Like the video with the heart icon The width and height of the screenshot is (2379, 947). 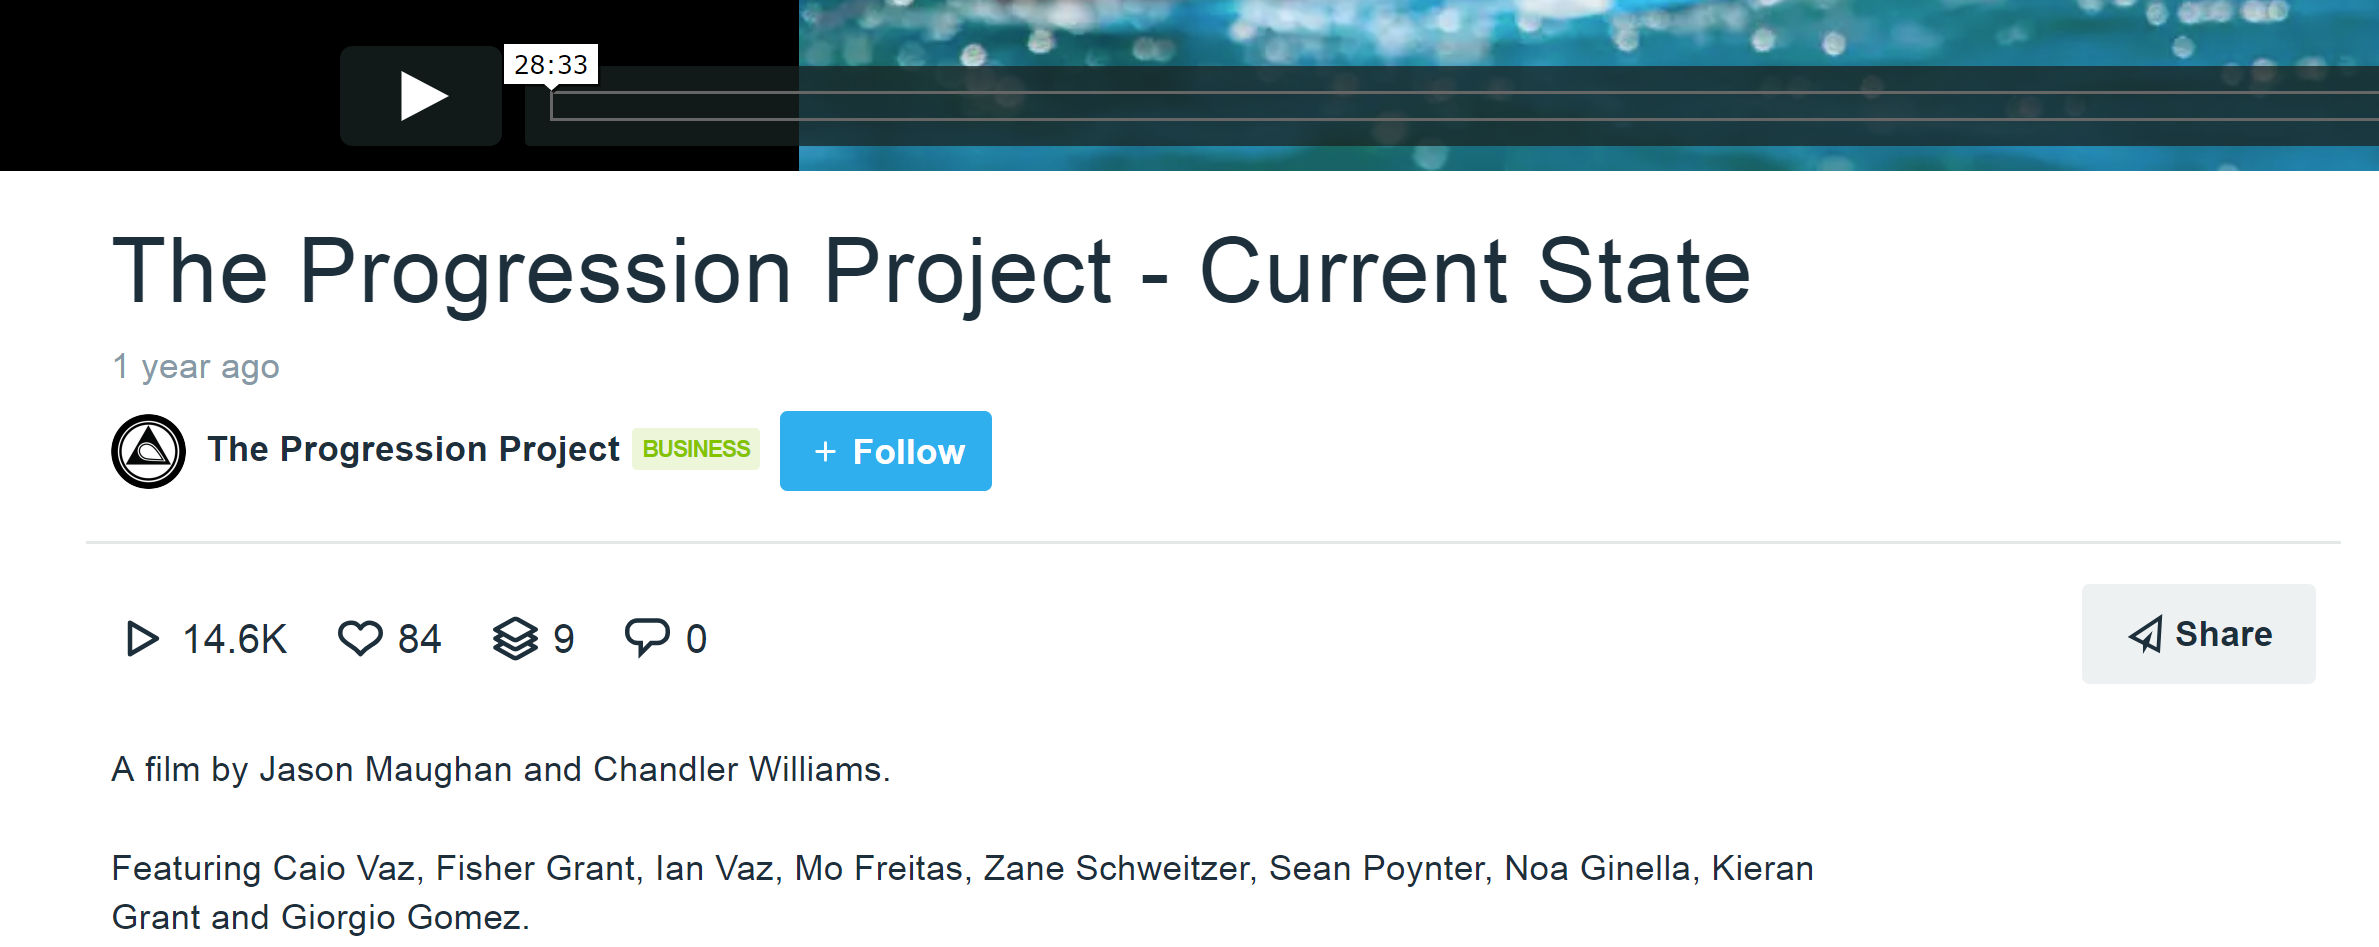360,638
